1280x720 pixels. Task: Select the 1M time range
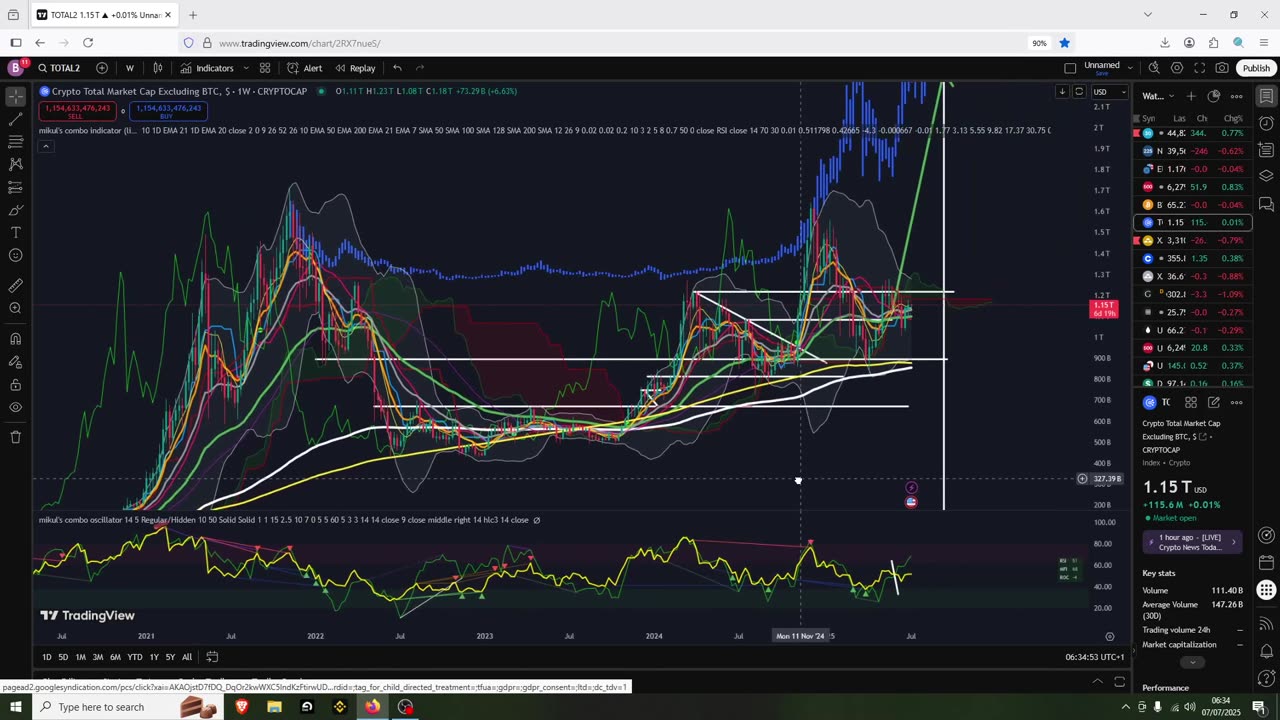[80, 657]
